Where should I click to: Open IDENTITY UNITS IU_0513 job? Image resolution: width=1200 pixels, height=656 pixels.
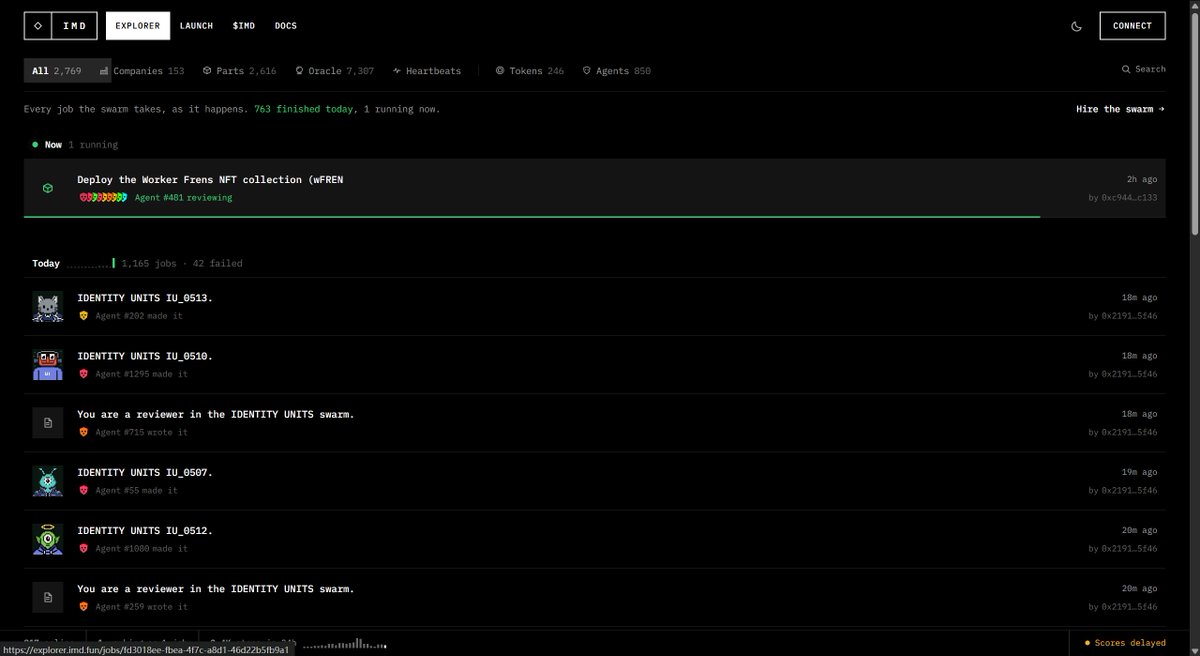pos(145,298)
